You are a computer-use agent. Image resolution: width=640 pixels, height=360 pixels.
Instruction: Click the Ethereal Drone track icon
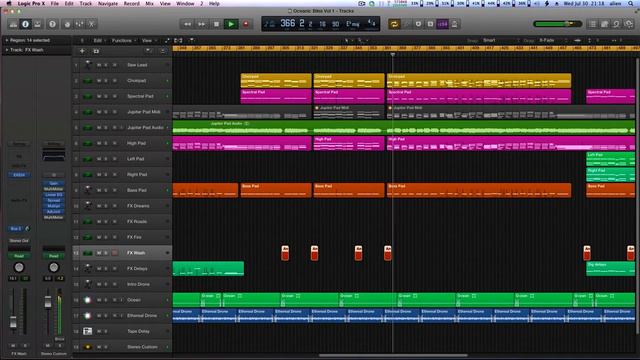[87, 316]
